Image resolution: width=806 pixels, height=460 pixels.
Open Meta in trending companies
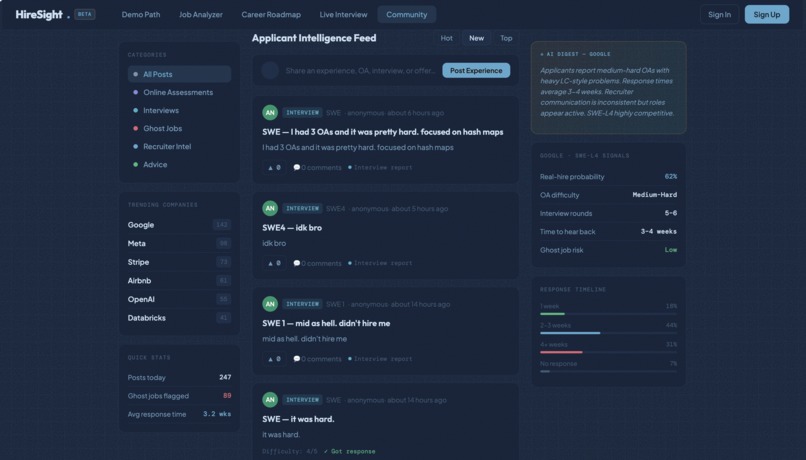tap(179, 243)
